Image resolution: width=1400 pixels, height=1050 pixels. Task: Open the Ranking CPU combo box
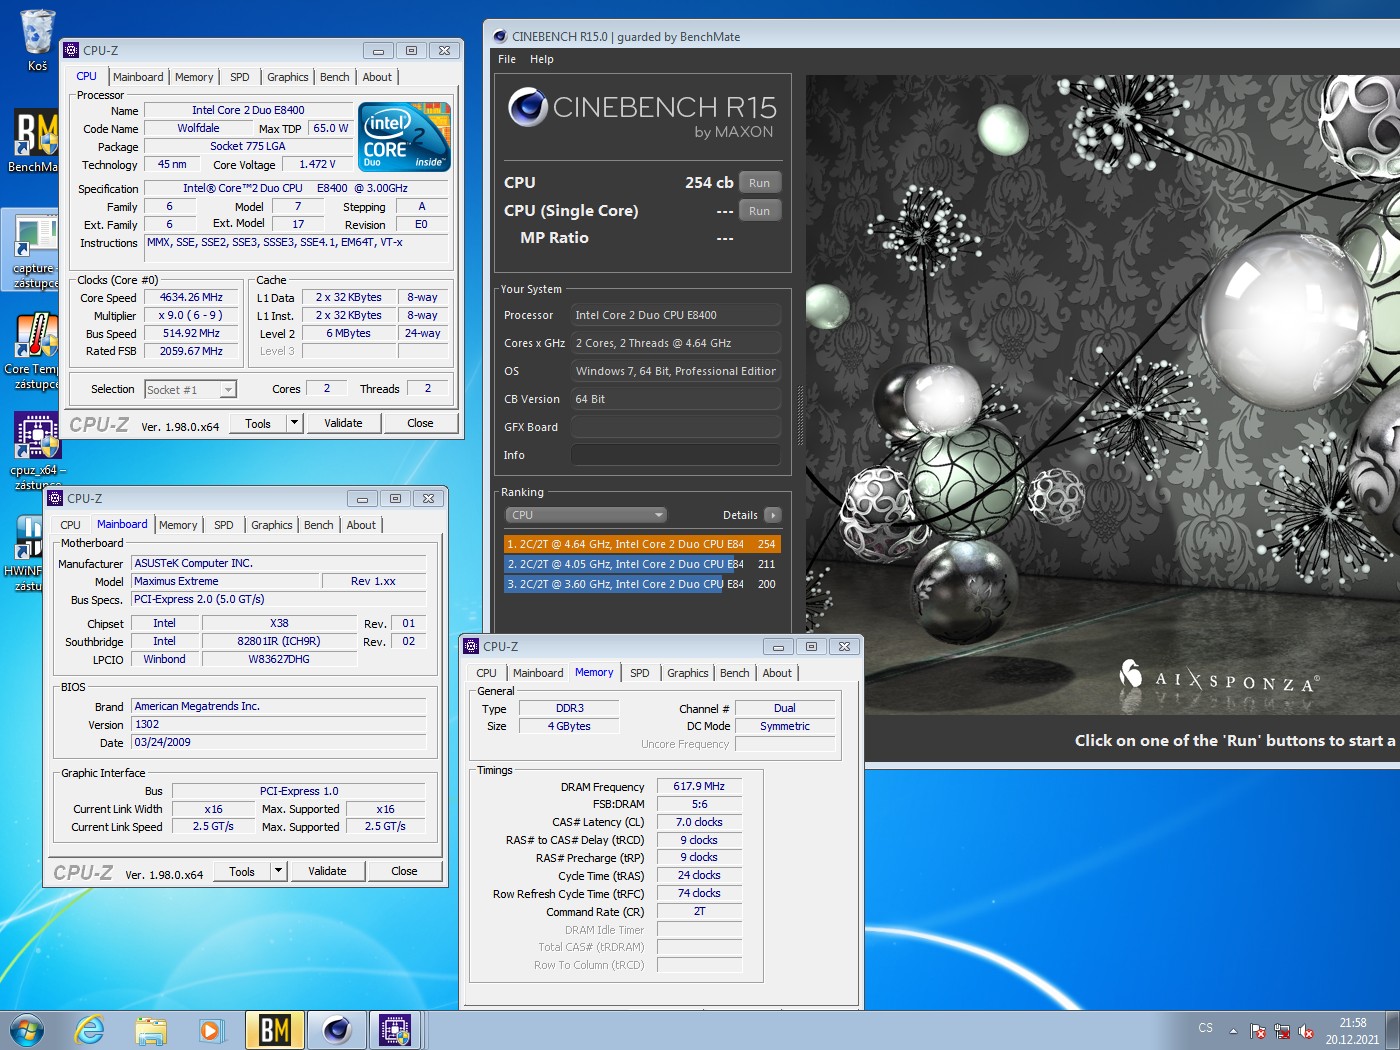(x=586, y=515)
